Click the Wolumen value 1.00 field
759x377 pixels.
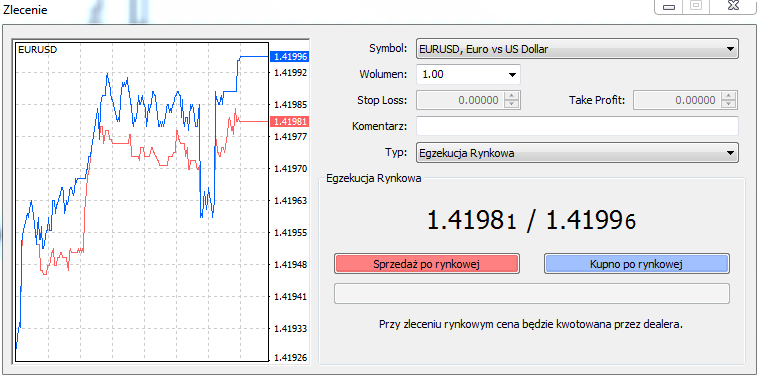pos(460,75)
